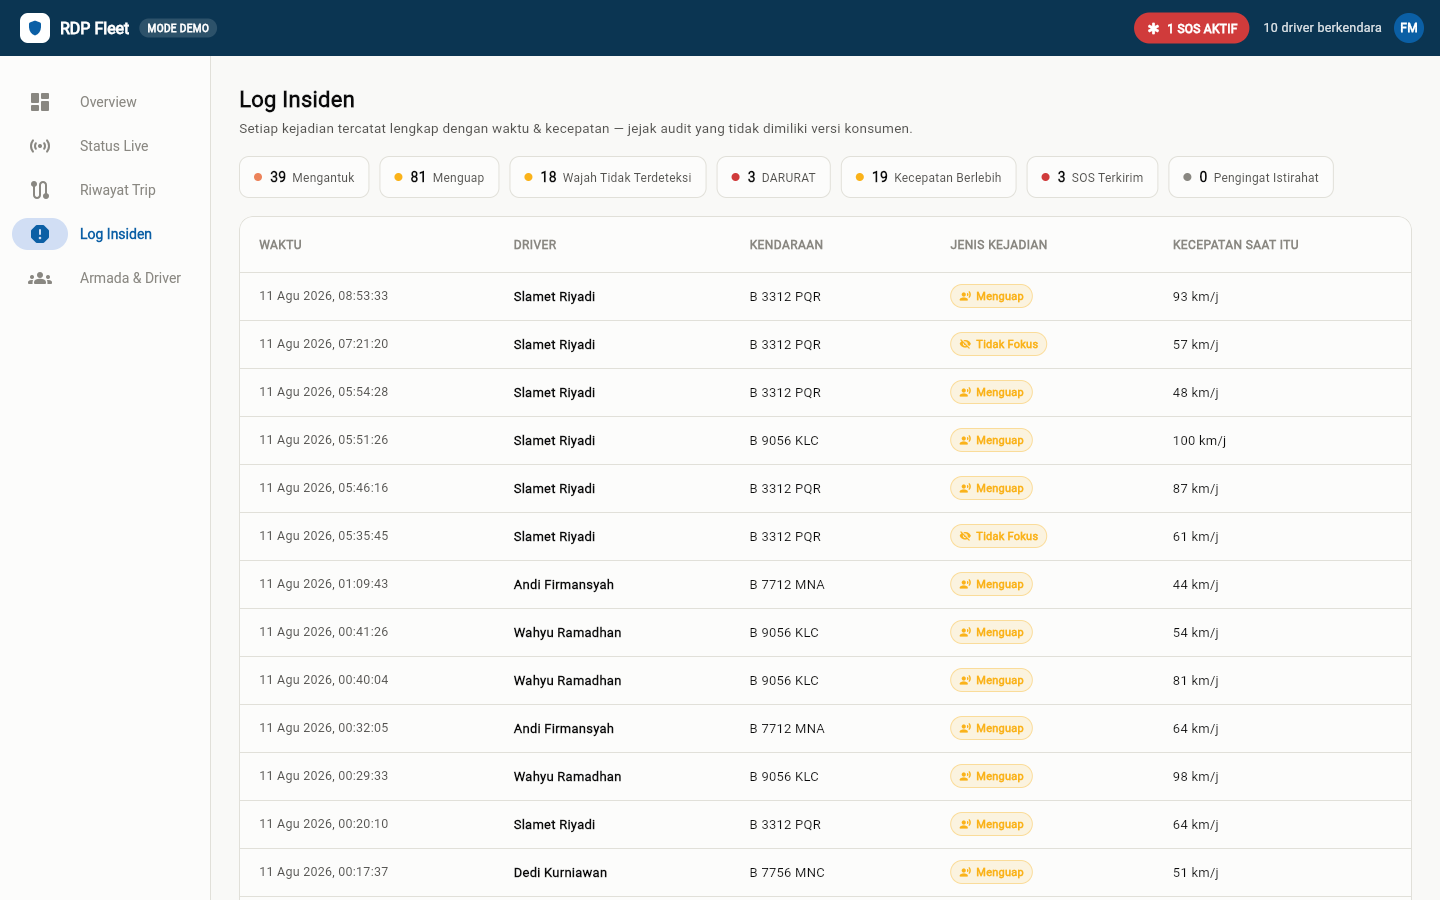
Task: Filter by 3 DARURAT chip
Action: coord(774,177)
